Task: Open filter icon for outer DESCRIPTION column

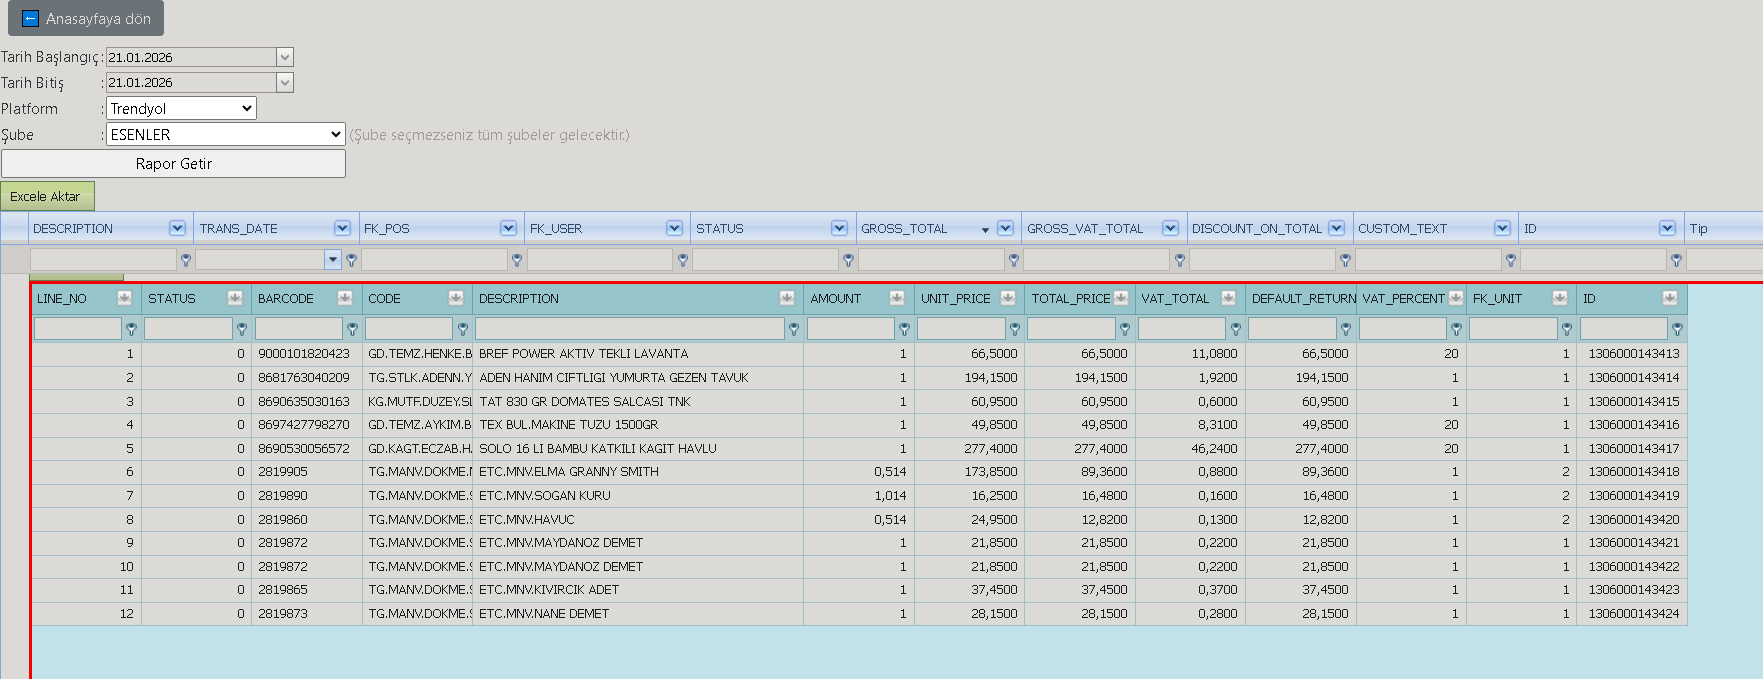Action: [x=186, y=260]
